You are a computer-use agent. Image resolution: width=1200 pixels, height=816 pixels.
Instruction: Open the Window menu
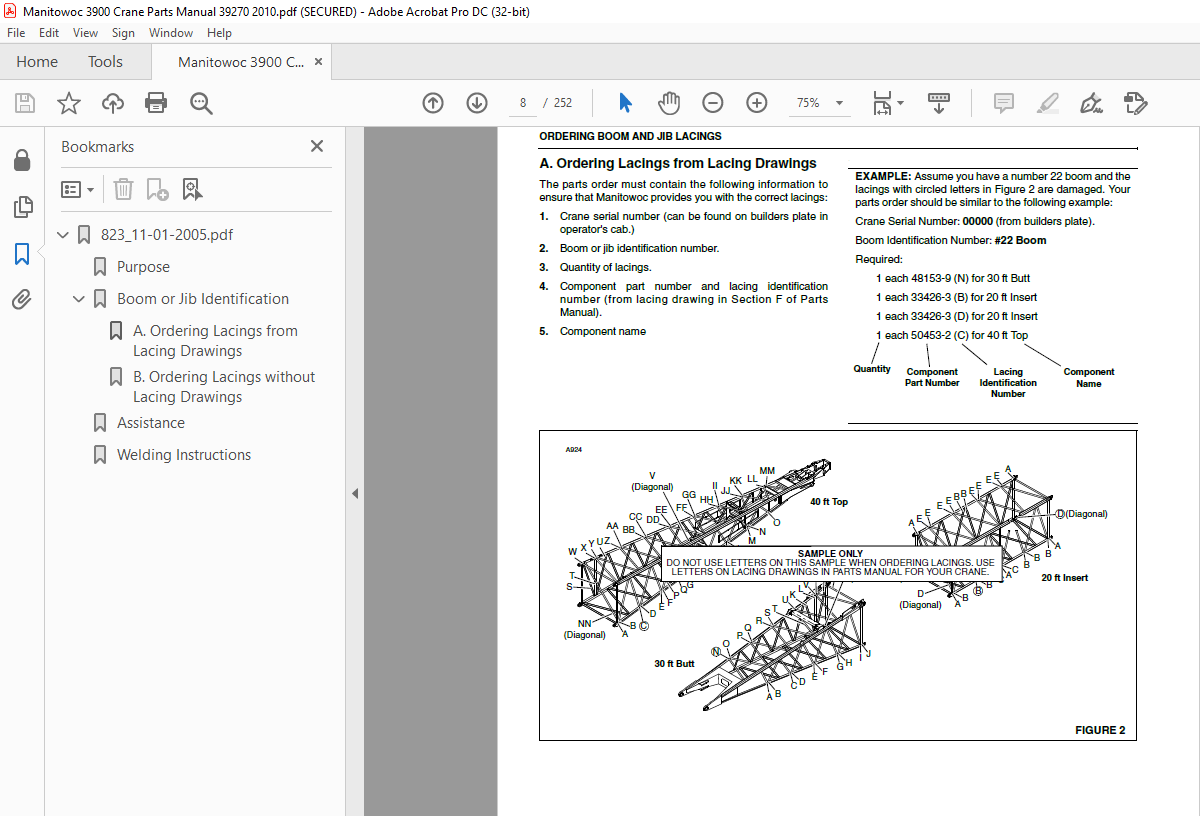tap(171, 33)
